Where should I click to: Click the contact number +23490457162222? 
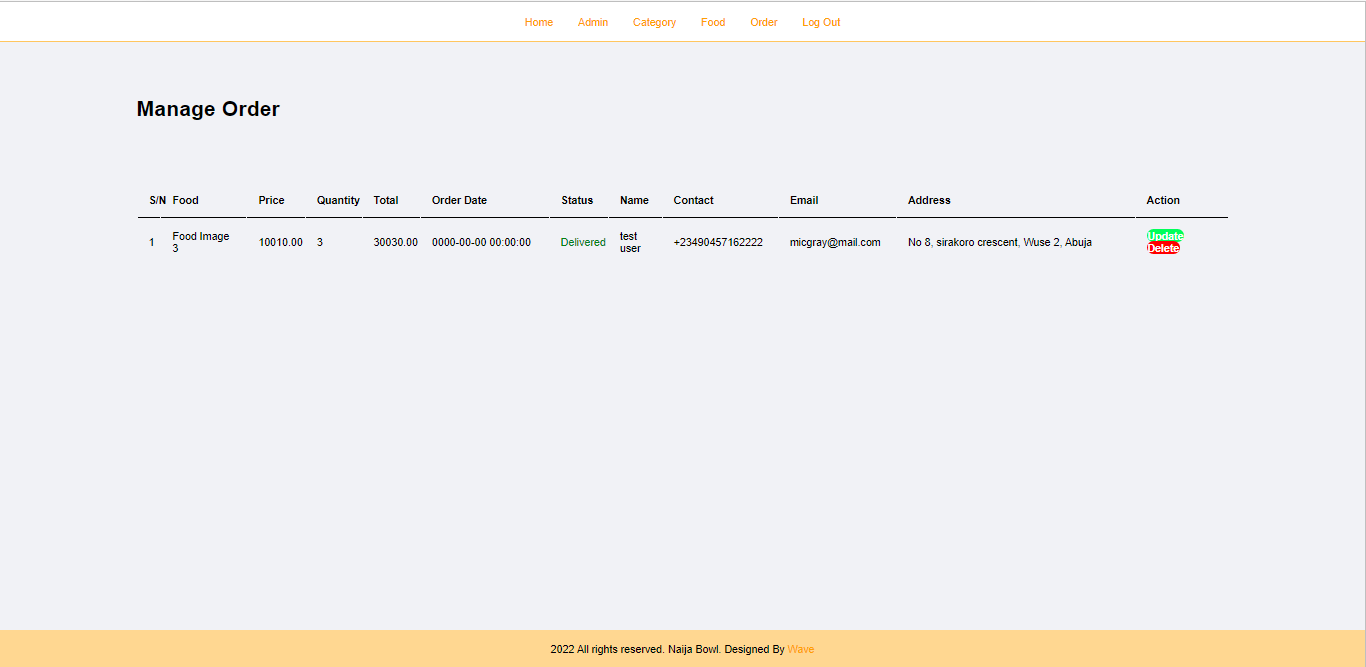718,242
